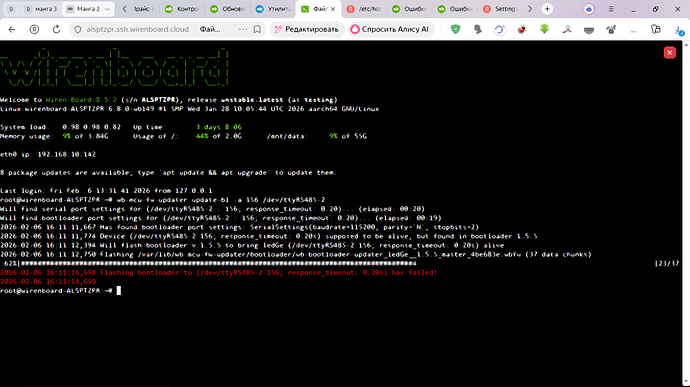The width and height of the screenshot is (690, 387).
Task: Click Спросить Алису AI button
Action: click(390, 29)
